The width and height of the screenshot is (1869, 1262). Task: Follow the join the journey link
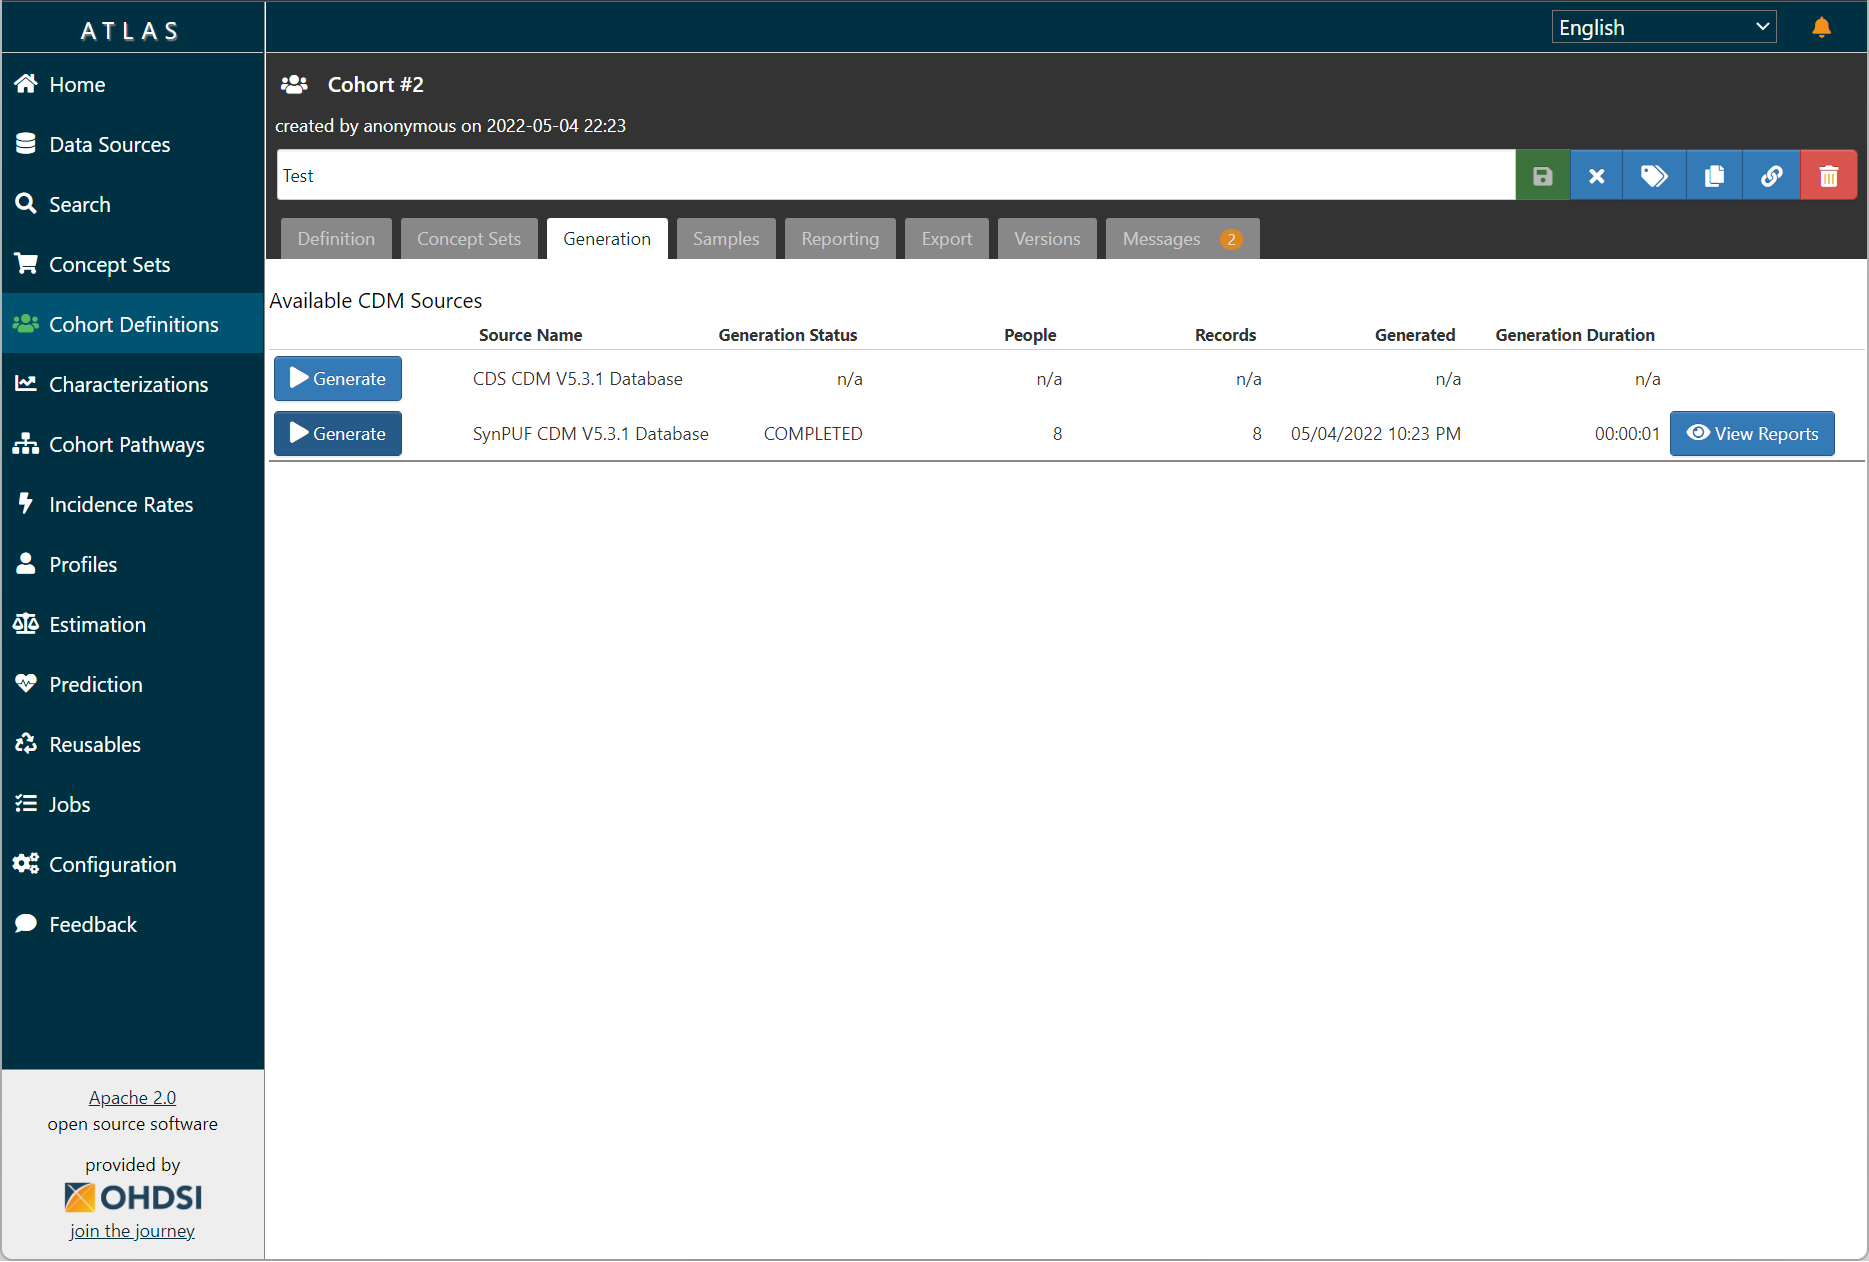132,1231
